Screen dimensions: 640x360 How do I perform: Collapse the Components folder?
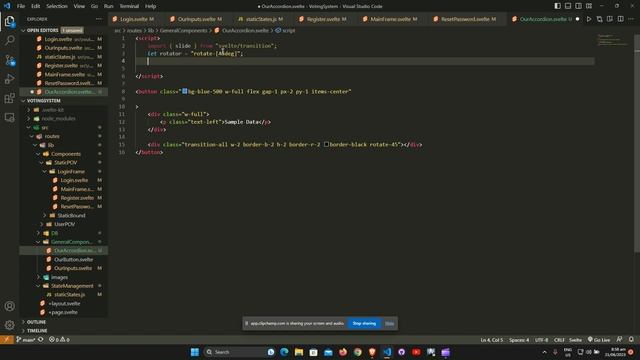tap(65, 154)
